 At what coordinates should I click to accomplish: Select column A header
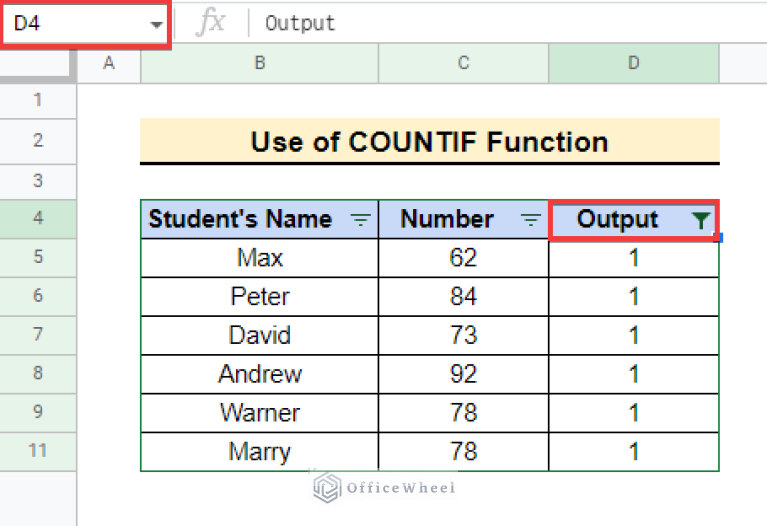108,64
